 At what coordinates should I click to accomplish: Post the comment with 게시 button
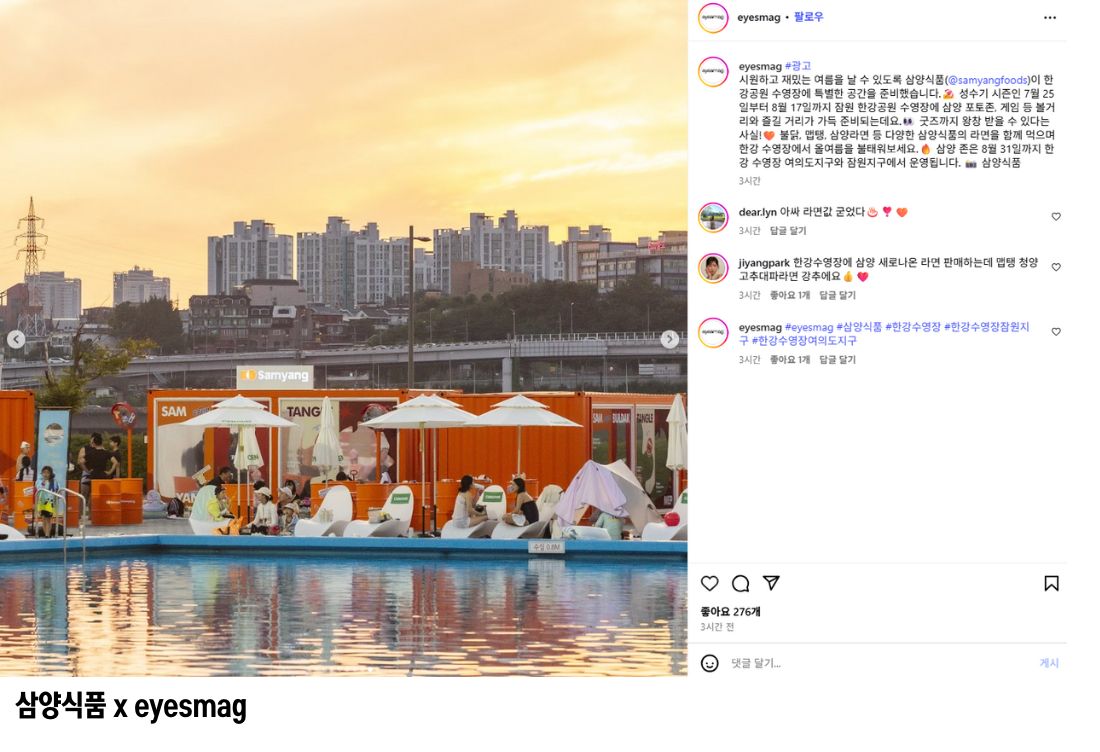coord(1049,663)
